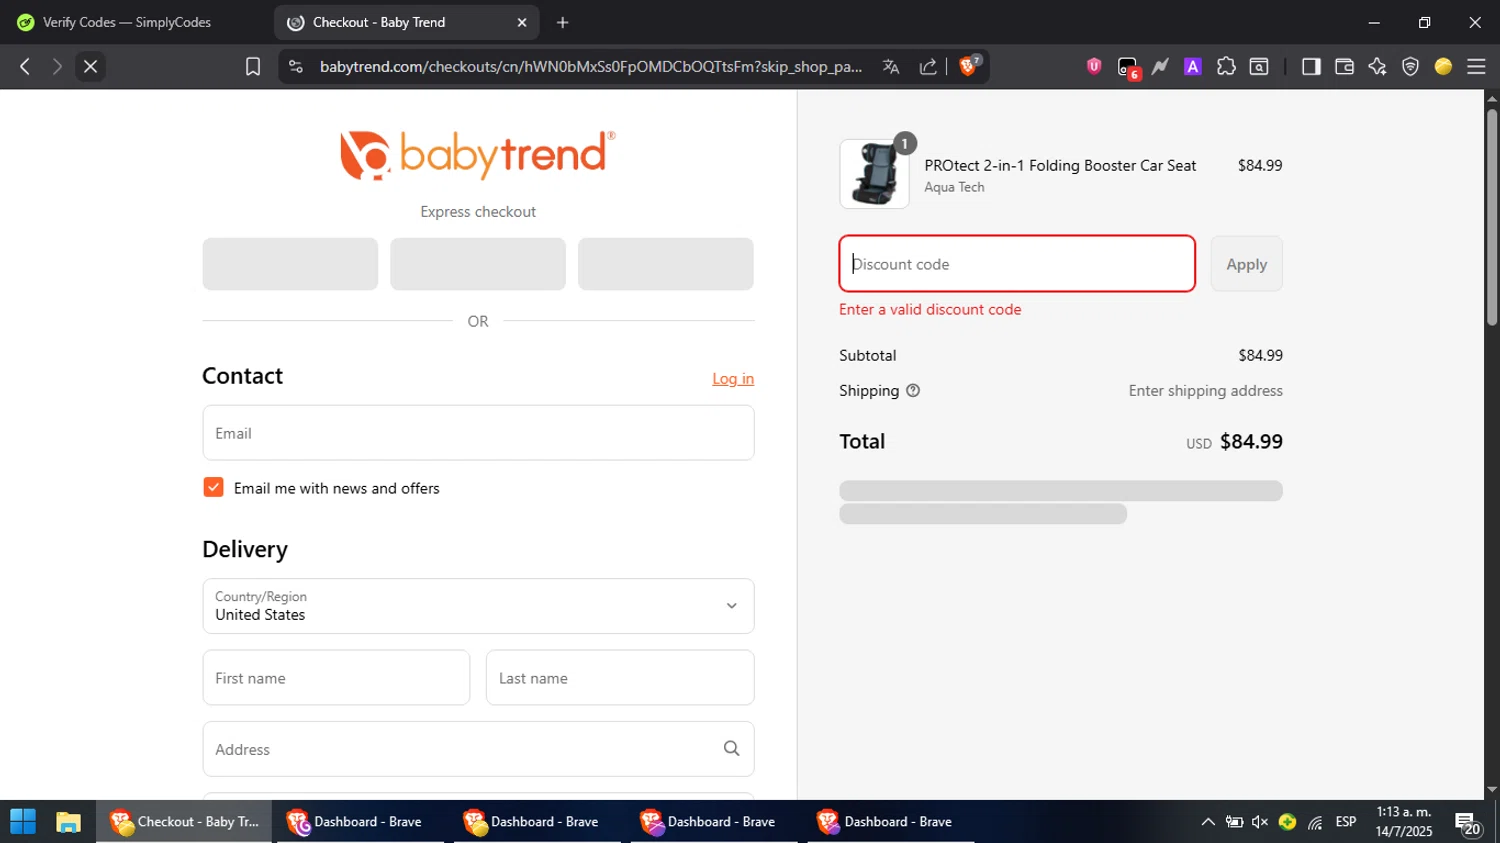The width and height of the screenshot is (1500, 843).
Task: Uncheck Email me with news and offers
Action: 213,487
